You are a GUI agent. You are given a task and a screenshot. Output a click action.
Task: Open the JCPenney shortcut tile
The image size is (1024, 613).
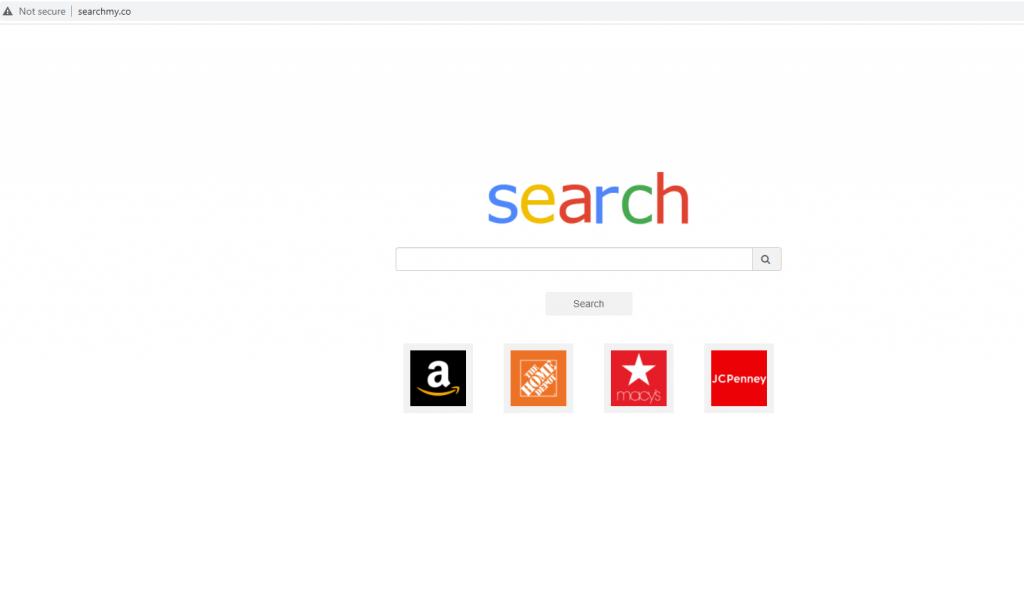click(739, 378)
